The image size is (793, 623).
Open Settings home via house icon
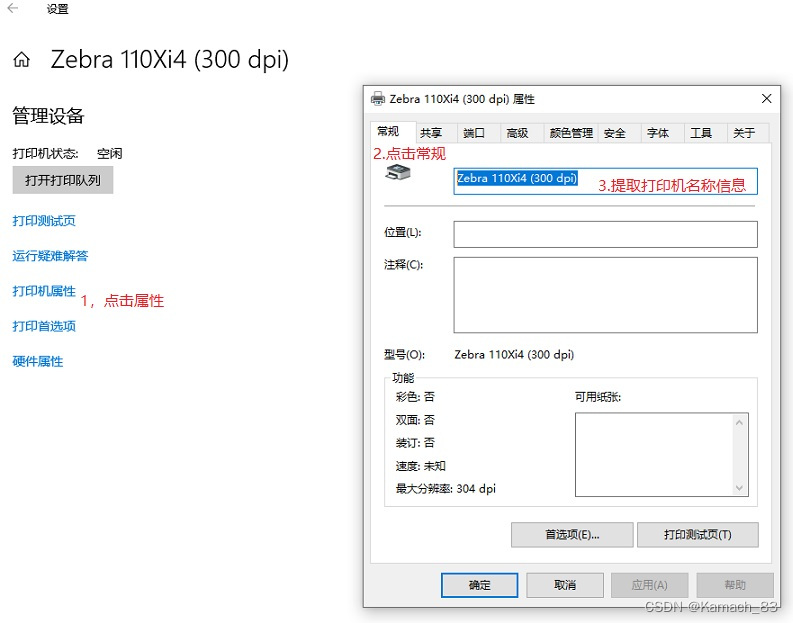[21, 60]
